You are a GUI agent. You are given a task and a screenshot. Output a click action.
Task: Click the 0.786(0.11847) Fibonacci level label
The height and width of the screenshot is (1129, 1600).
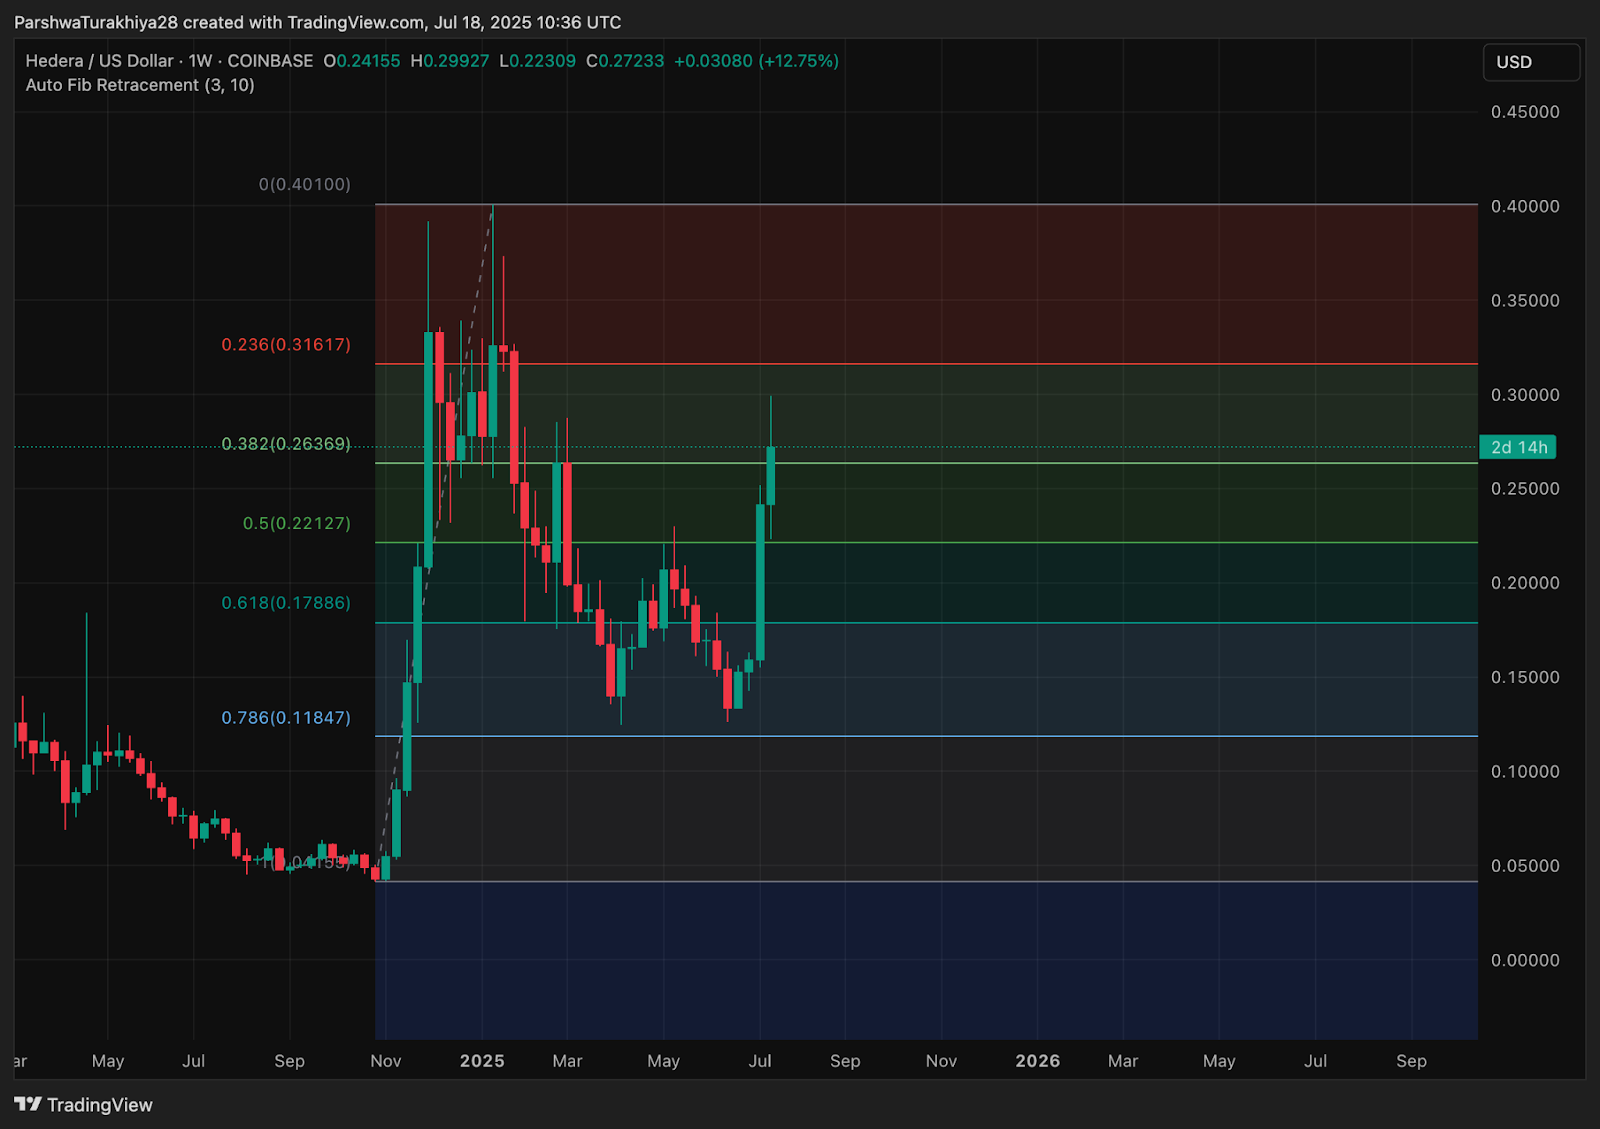(286, 717)
